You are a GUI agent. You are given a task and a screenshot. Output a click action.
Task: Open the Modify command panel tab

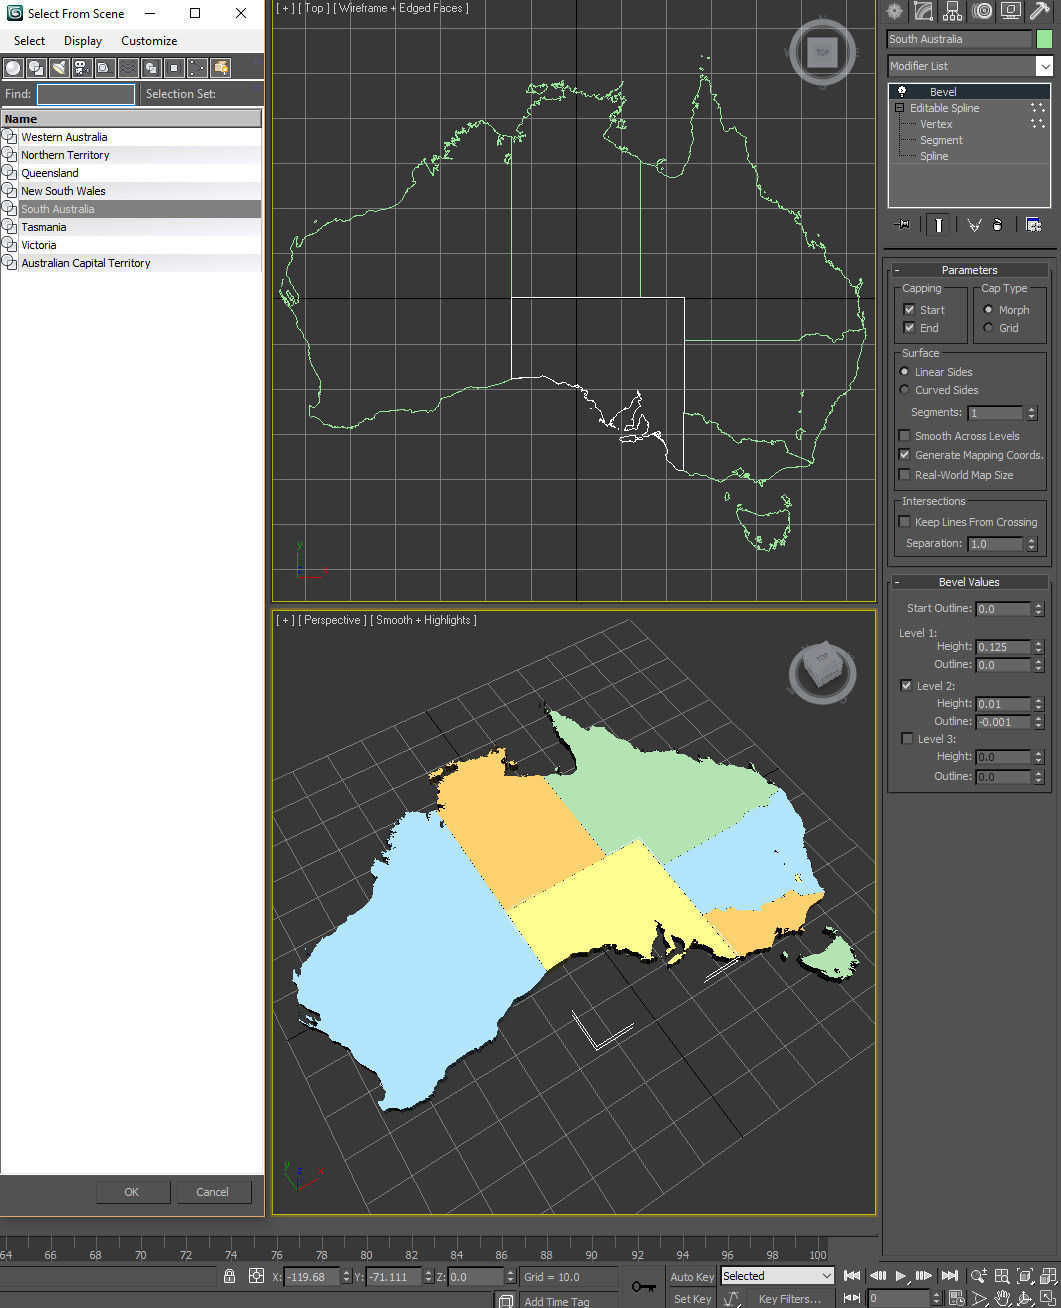point(923,11)
